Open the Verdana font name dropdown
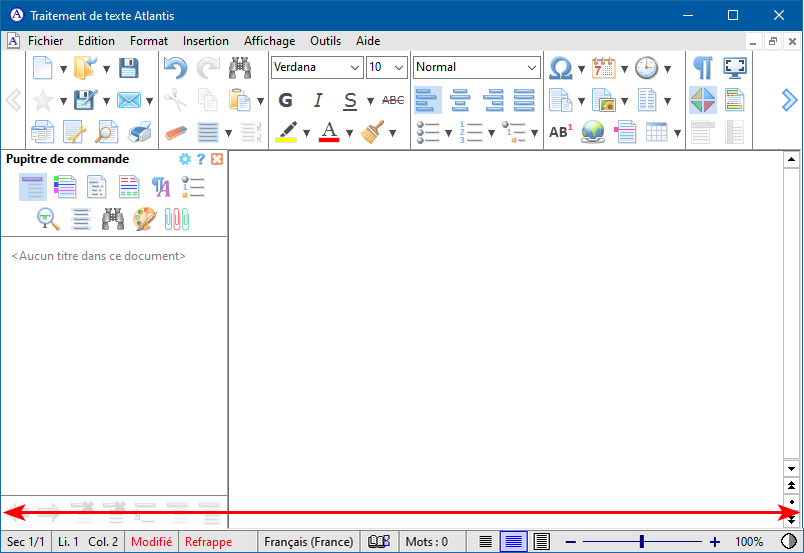 316,67
